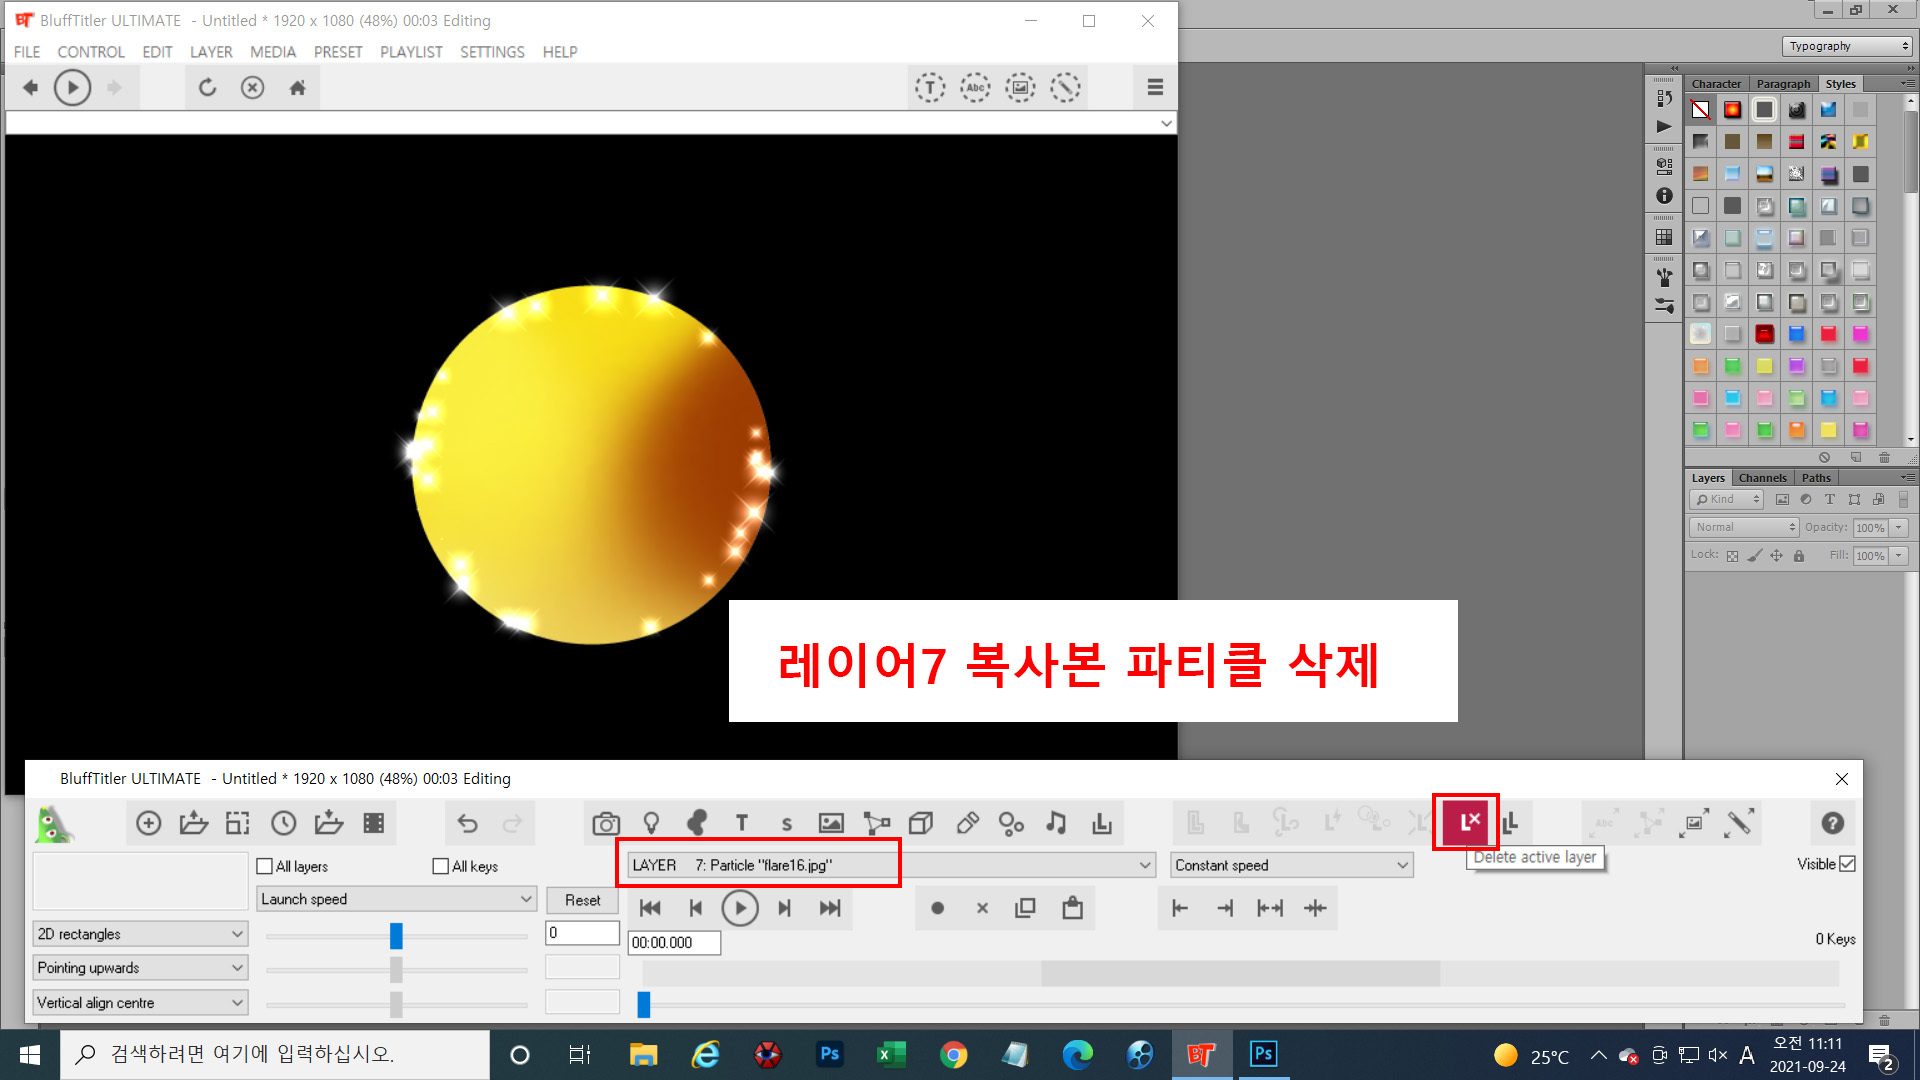Enable the All layers checkbox
The width and height of the screenshot is (1920, 1080).
(x=265, y=866)
